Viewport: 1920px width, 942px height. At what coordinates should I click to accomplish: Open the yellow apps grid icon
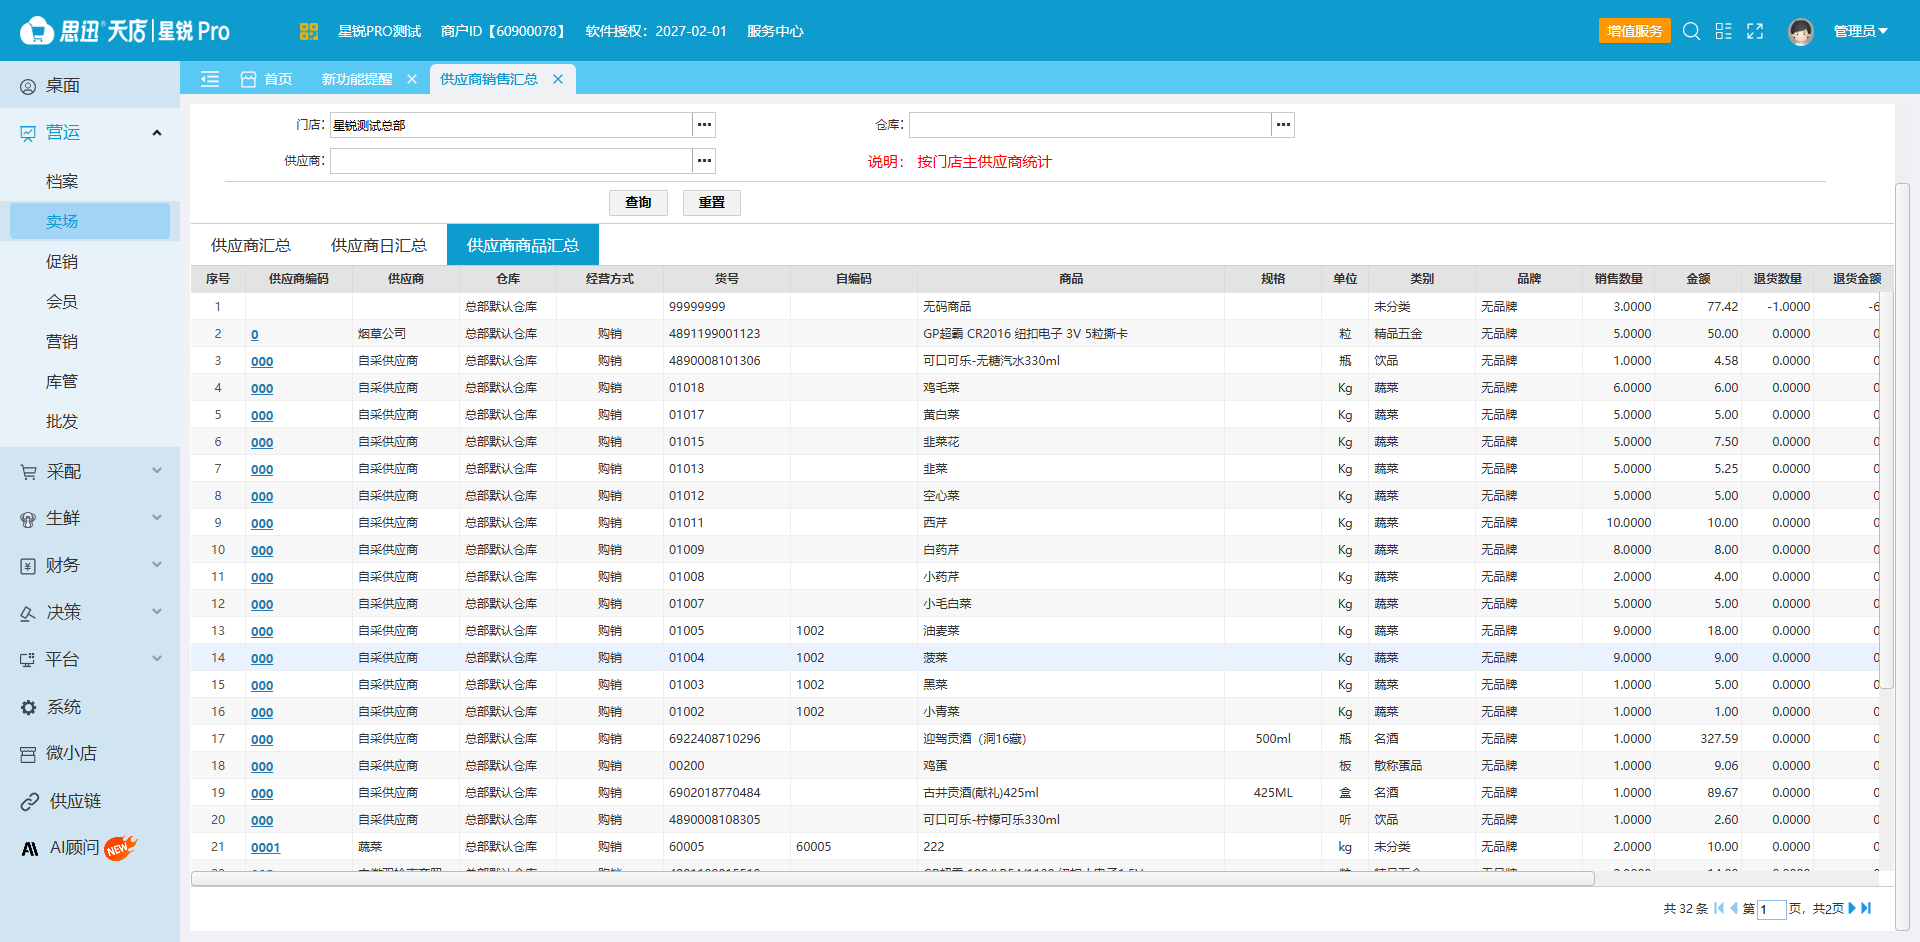tap(308, 31)
